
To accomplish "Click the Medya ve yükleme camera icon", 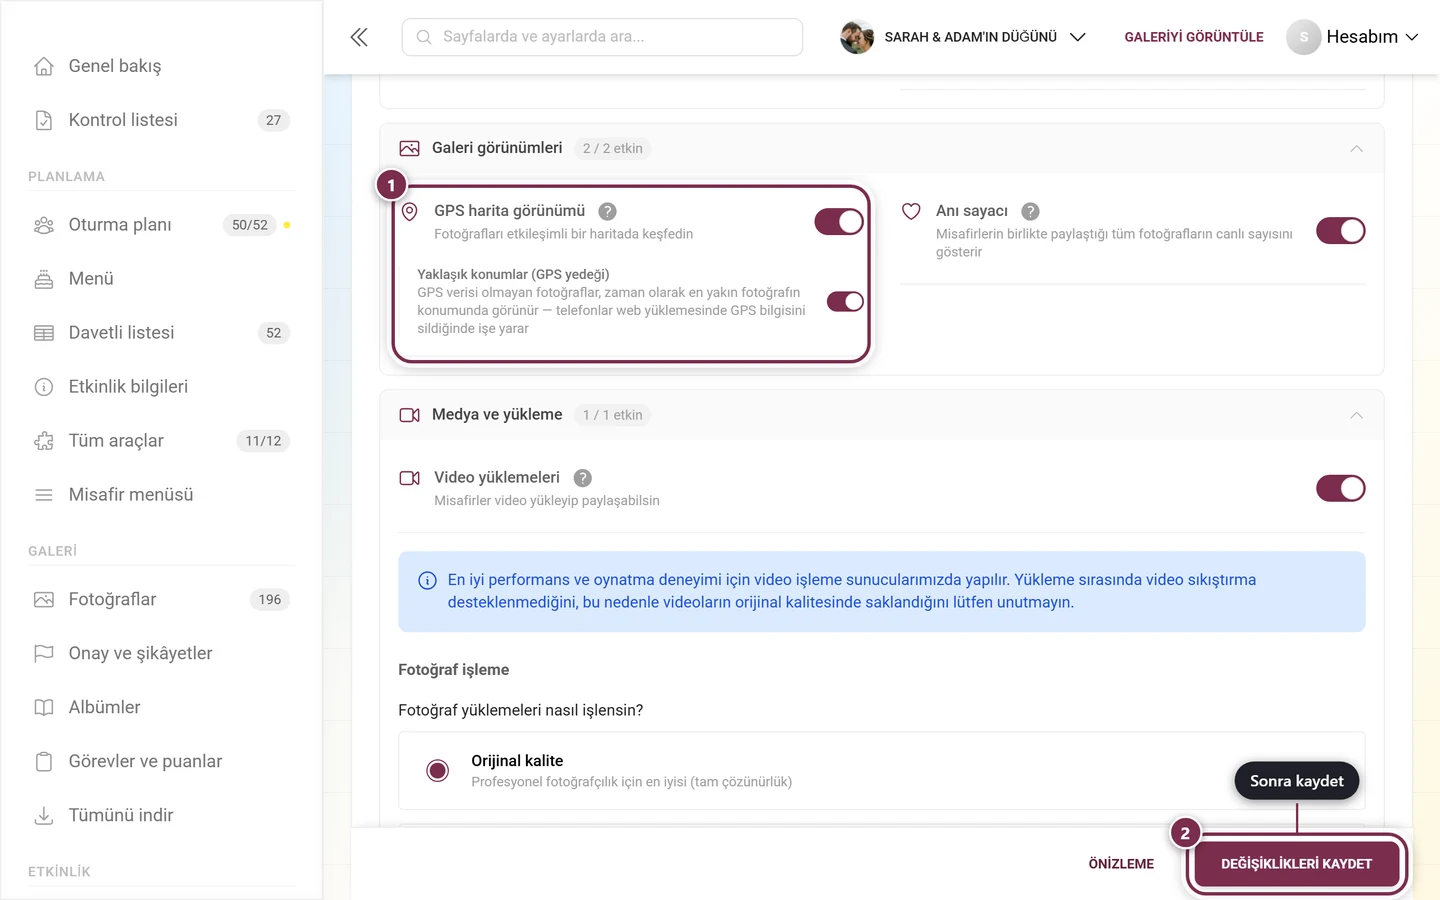I will click(x=409, y=415).
